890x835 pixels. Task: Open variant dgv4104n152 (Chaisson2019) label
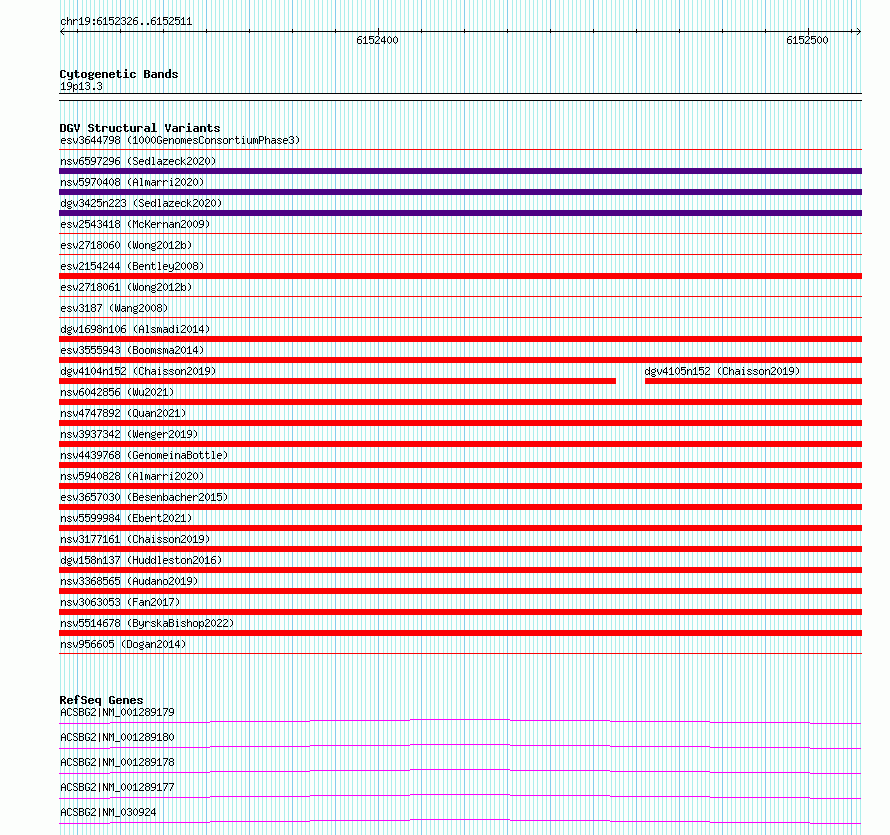tap(138, 371)
